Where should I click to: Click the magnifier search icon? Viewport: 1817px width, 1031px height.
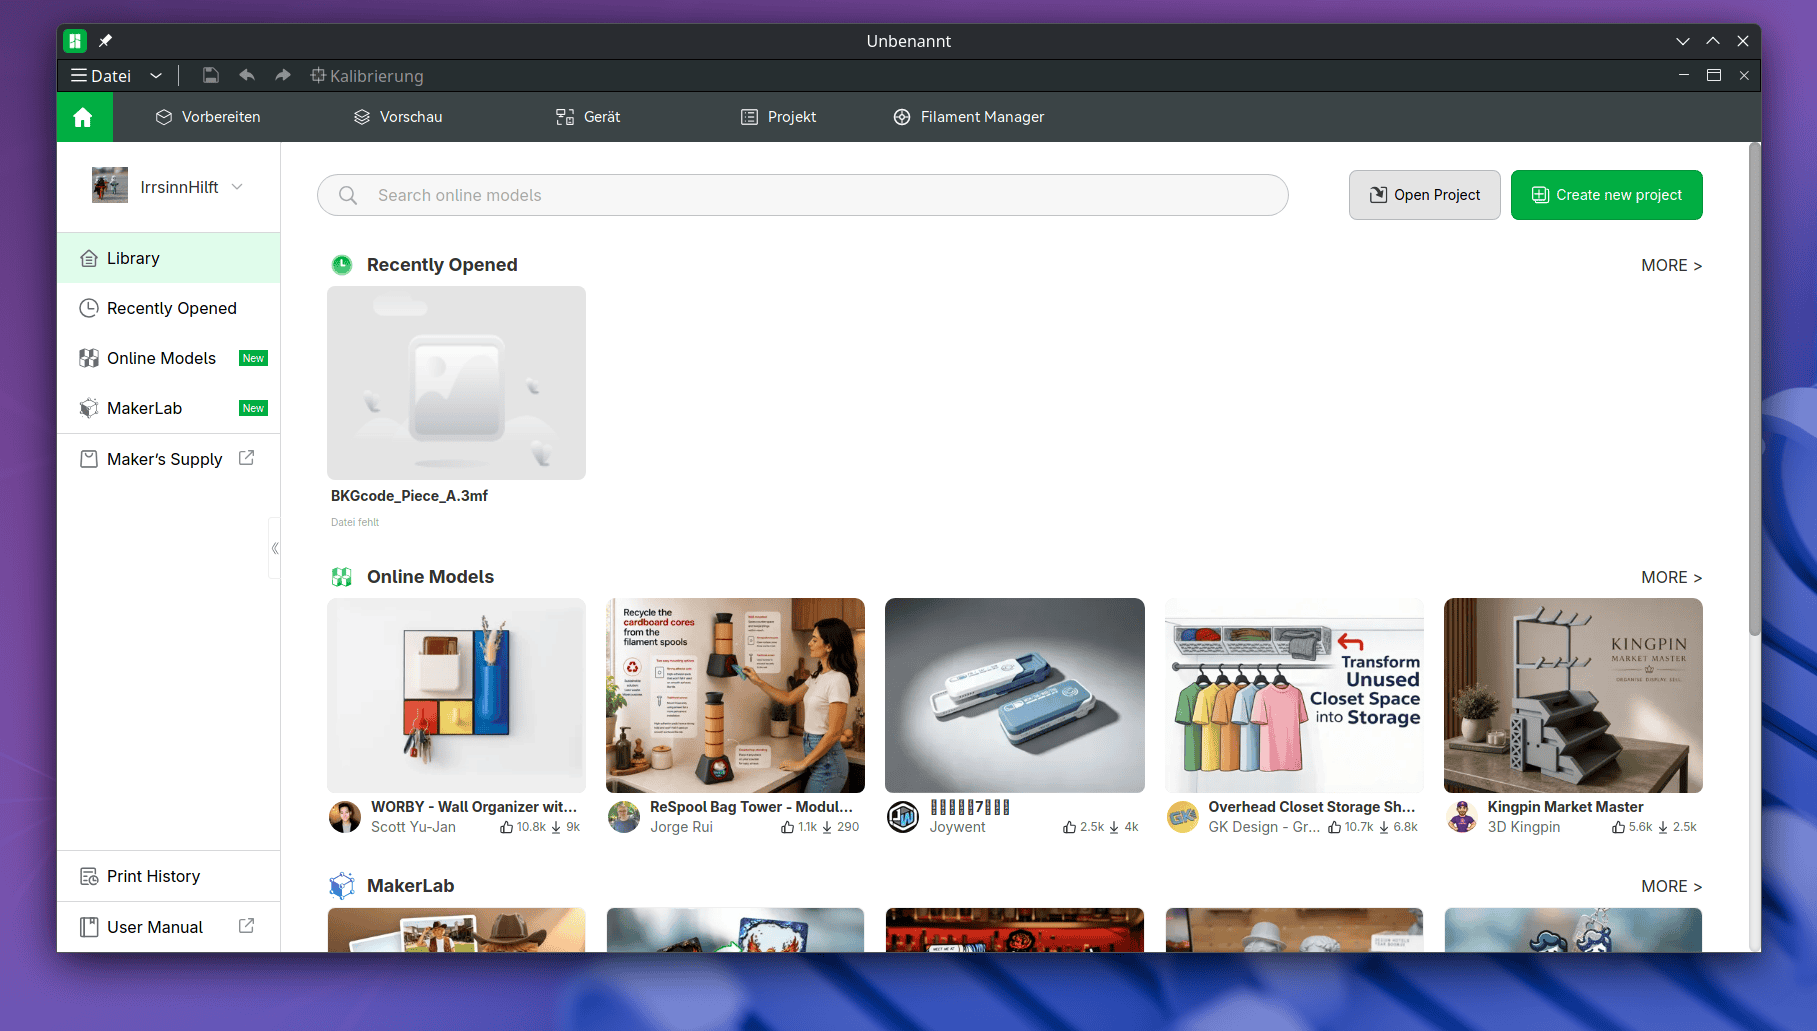pyautogui.click(x=347, y=195)
